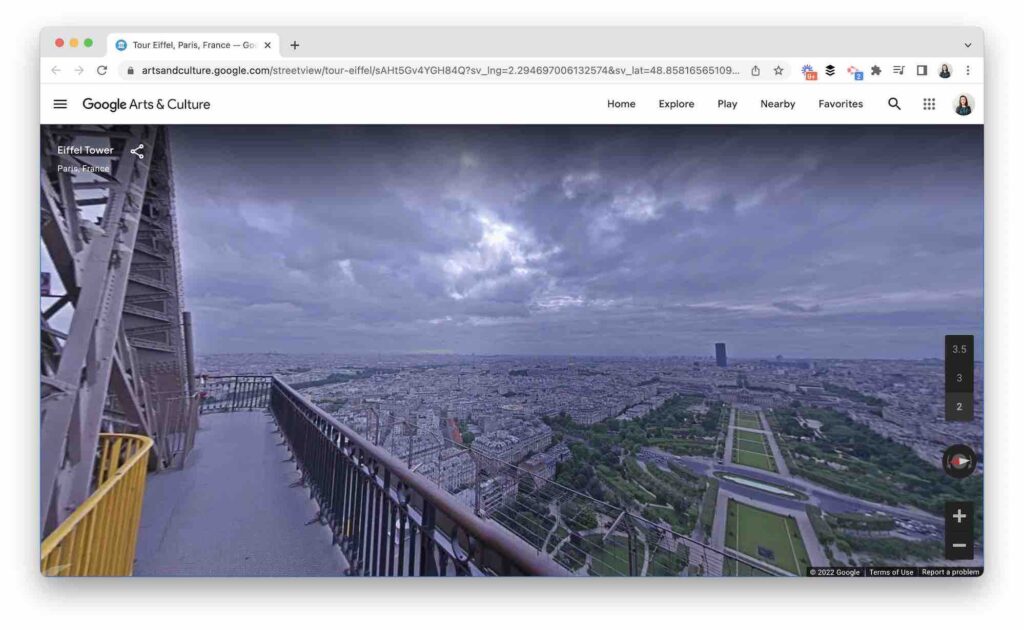Open the tab search chevron

click(966, 45)
